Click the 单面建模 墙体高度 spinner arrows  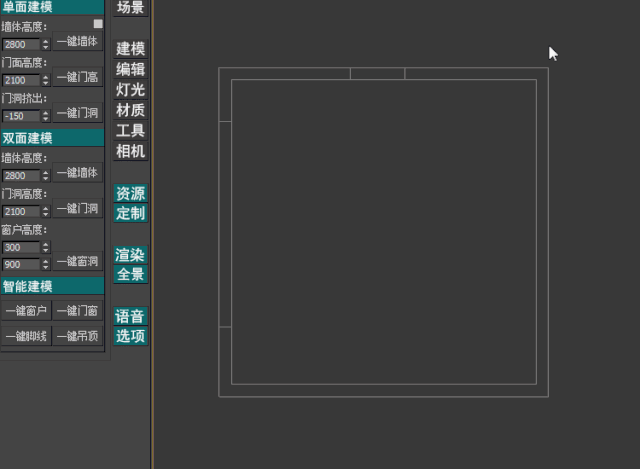(46, 44)
